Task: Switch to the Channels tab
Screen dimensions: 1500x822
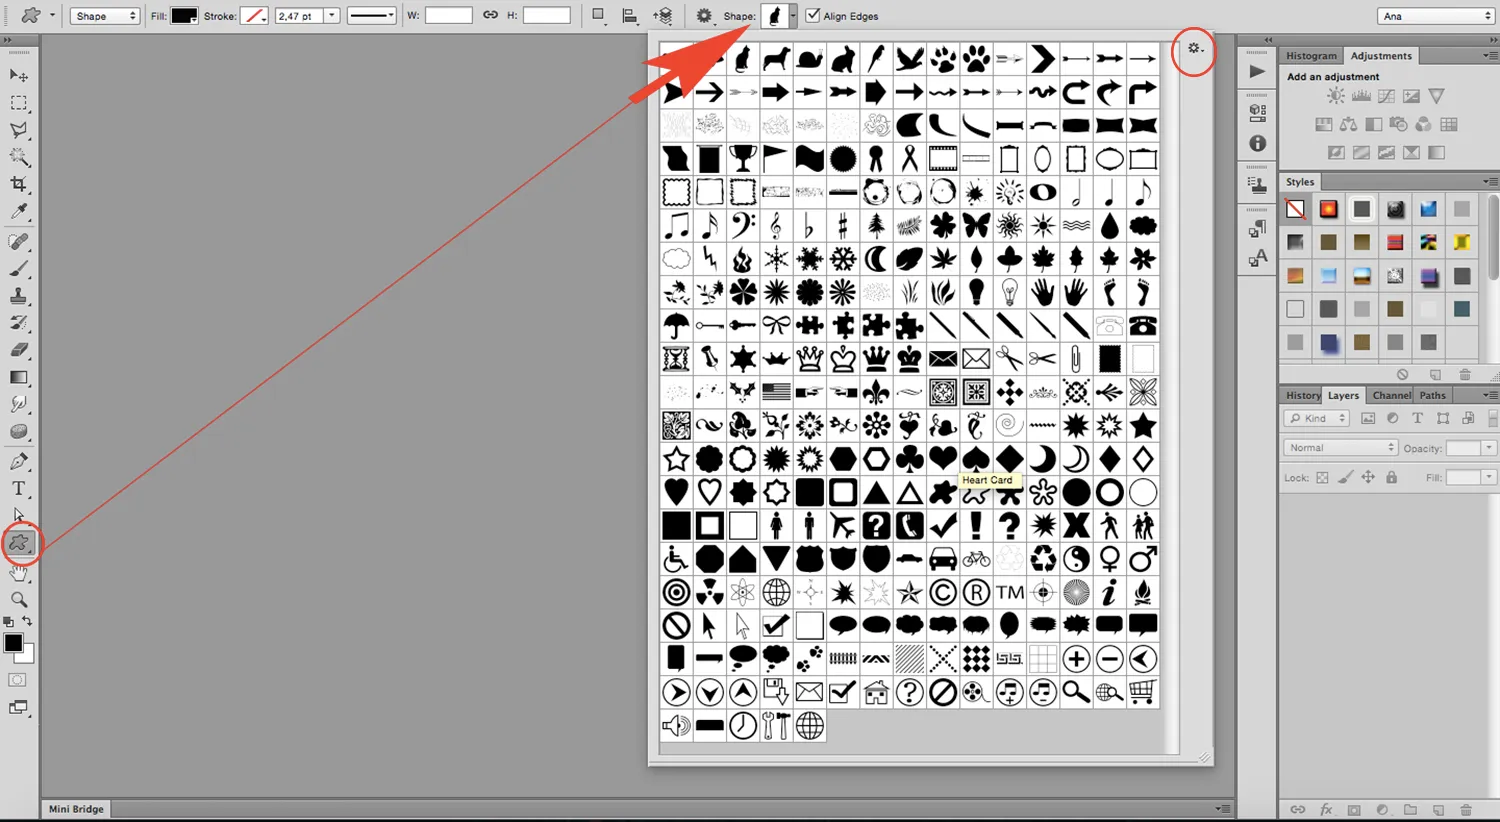Action: (1391, 394)
